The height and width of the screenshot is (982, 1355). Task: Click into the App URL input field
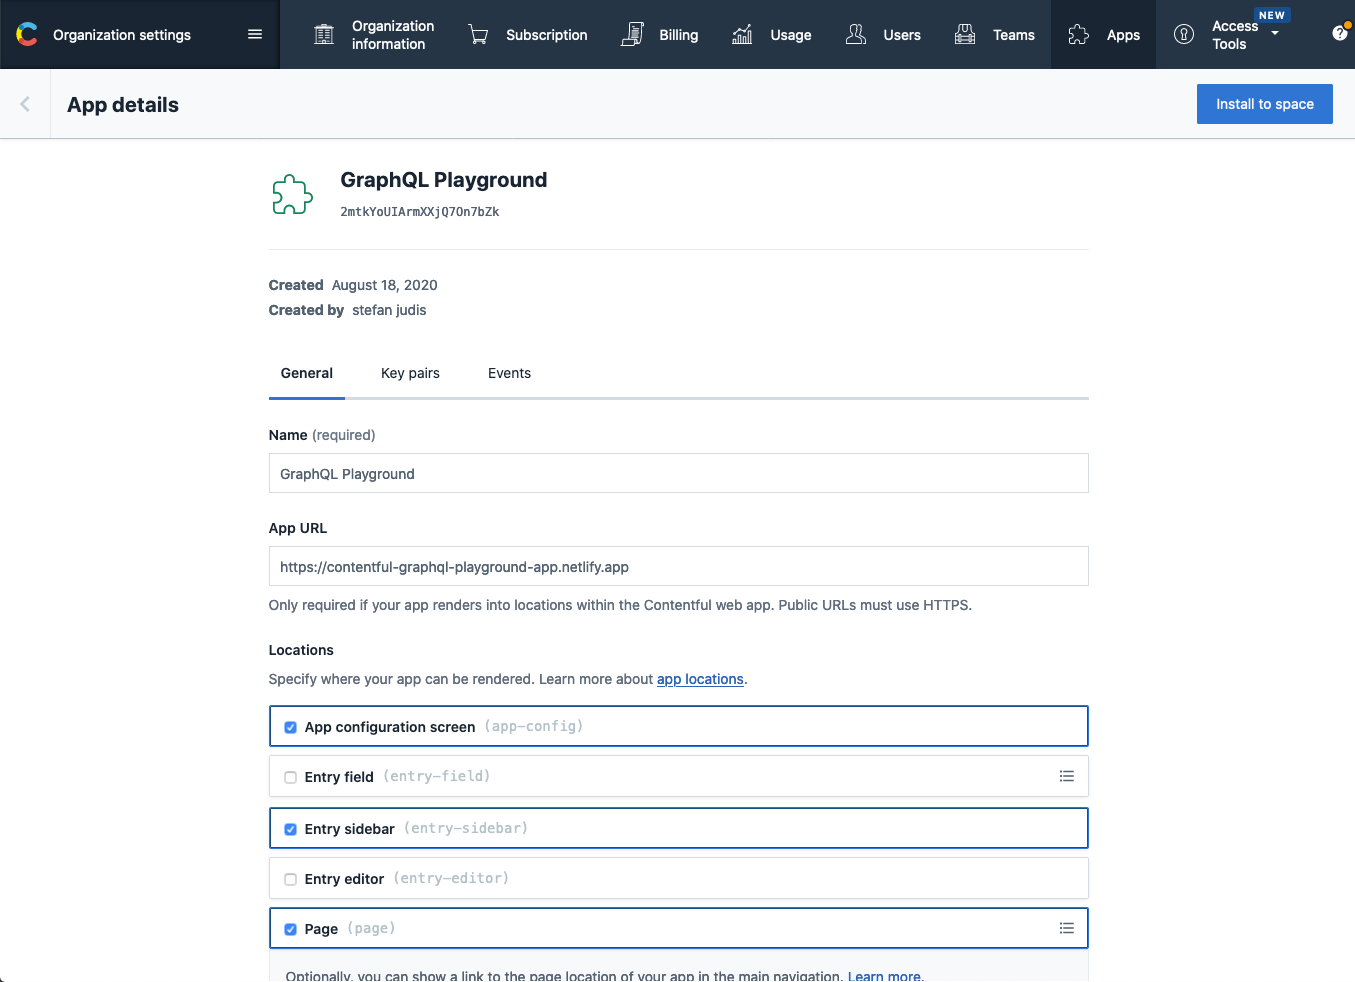click(x=679, y=566)
